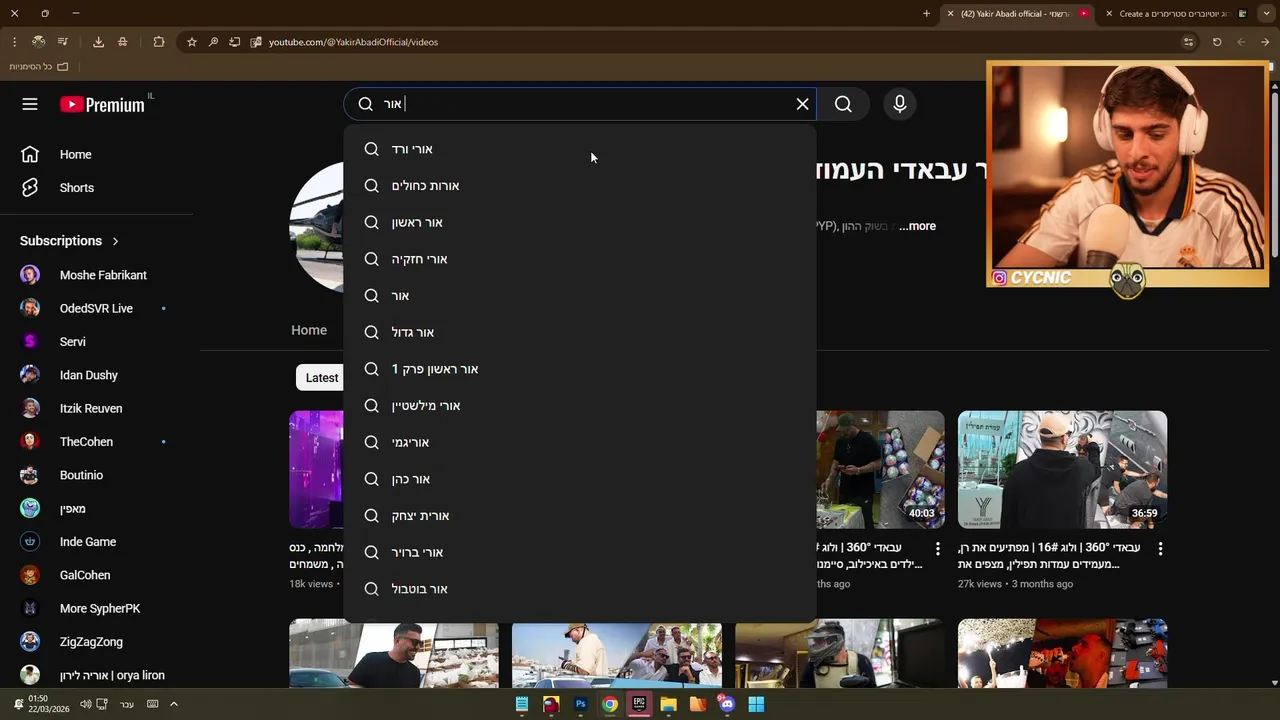Select suggestion אורות כחולים
The height and width of the screenshot is (720, 1280).
(580, 186)
